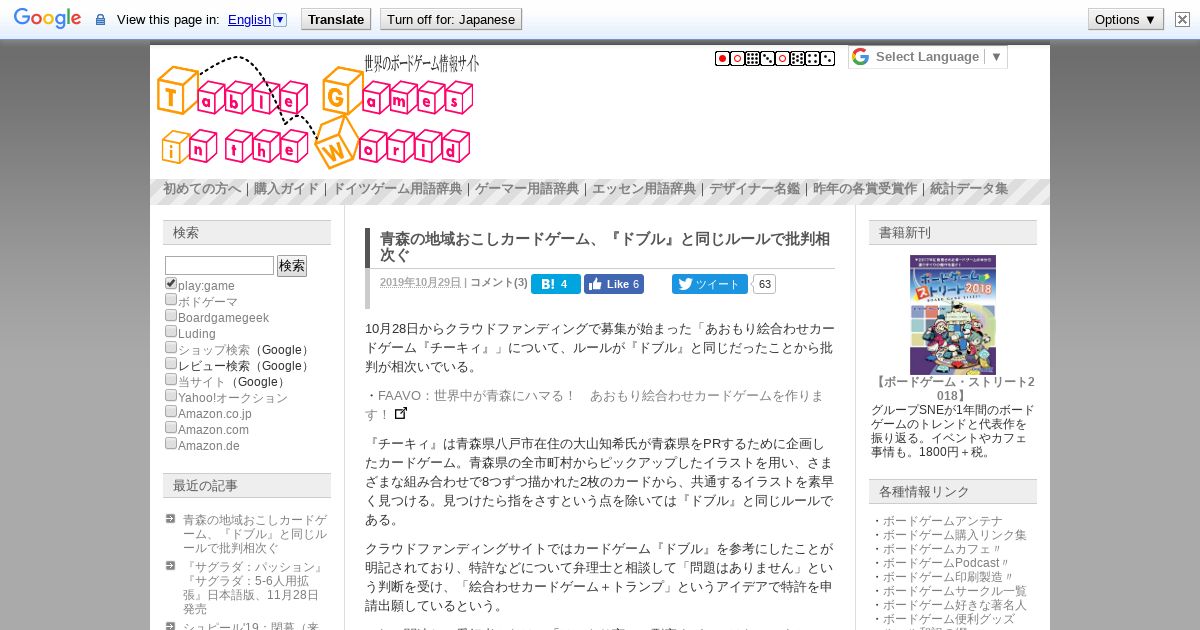Open ボードゲームカフェ link

tap(942, 549)
